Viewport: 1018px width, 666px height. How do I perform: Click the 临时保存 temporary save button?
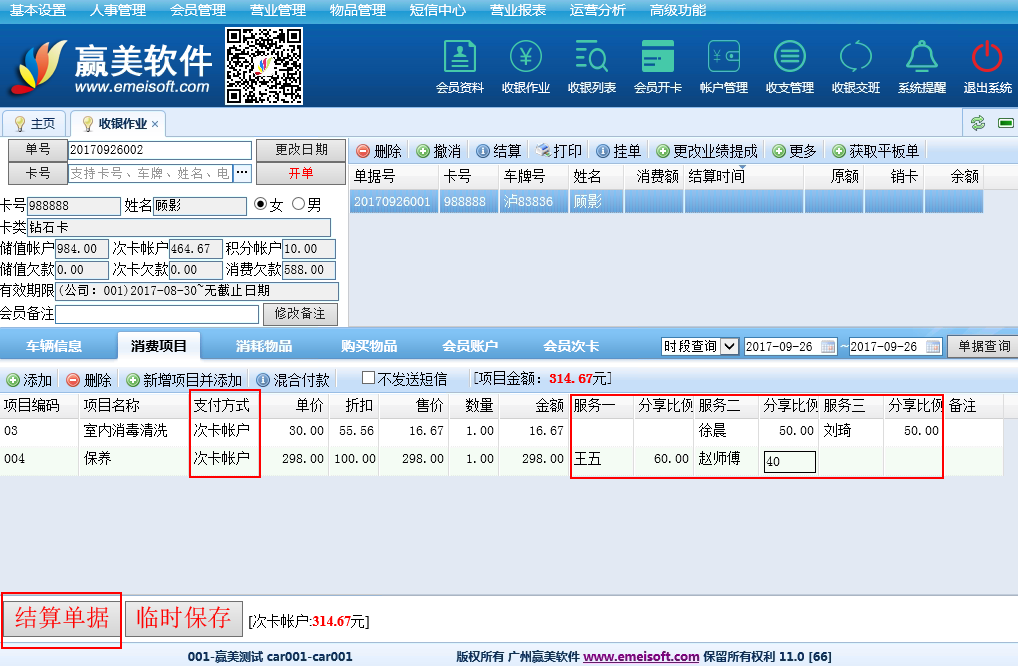coord(183,619)
